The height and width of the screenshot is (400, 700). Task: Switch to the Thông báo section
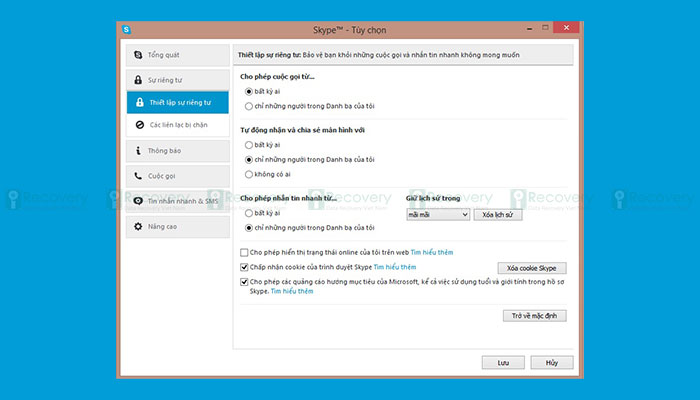pos(178,150)
